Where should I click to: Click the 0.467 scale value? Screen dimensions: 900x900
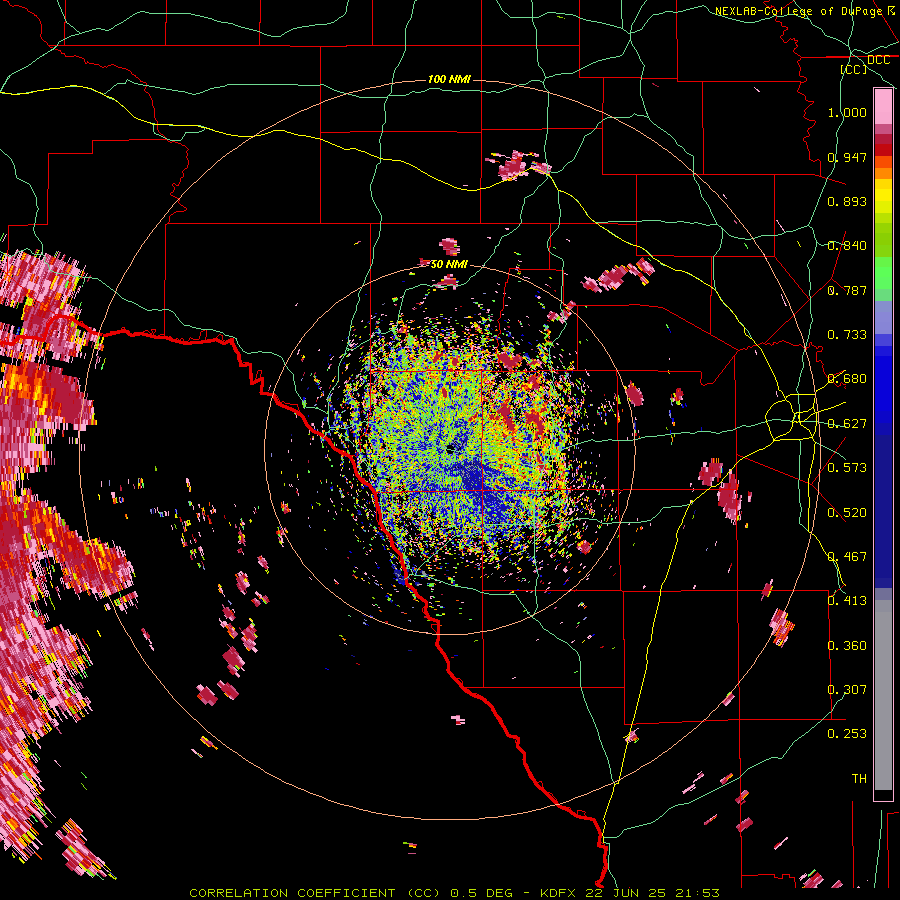click(847, 557)
